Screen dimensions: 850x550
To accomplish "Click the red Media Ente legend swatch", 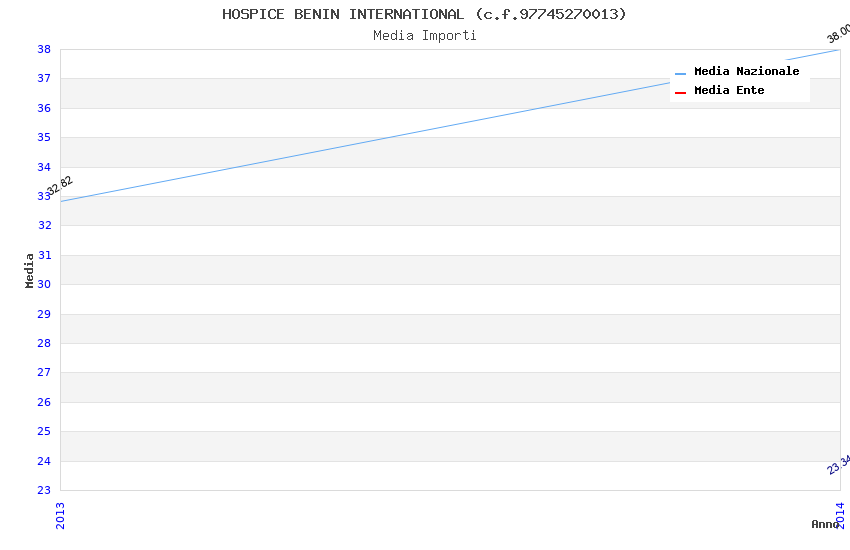I will pos(681,92).
